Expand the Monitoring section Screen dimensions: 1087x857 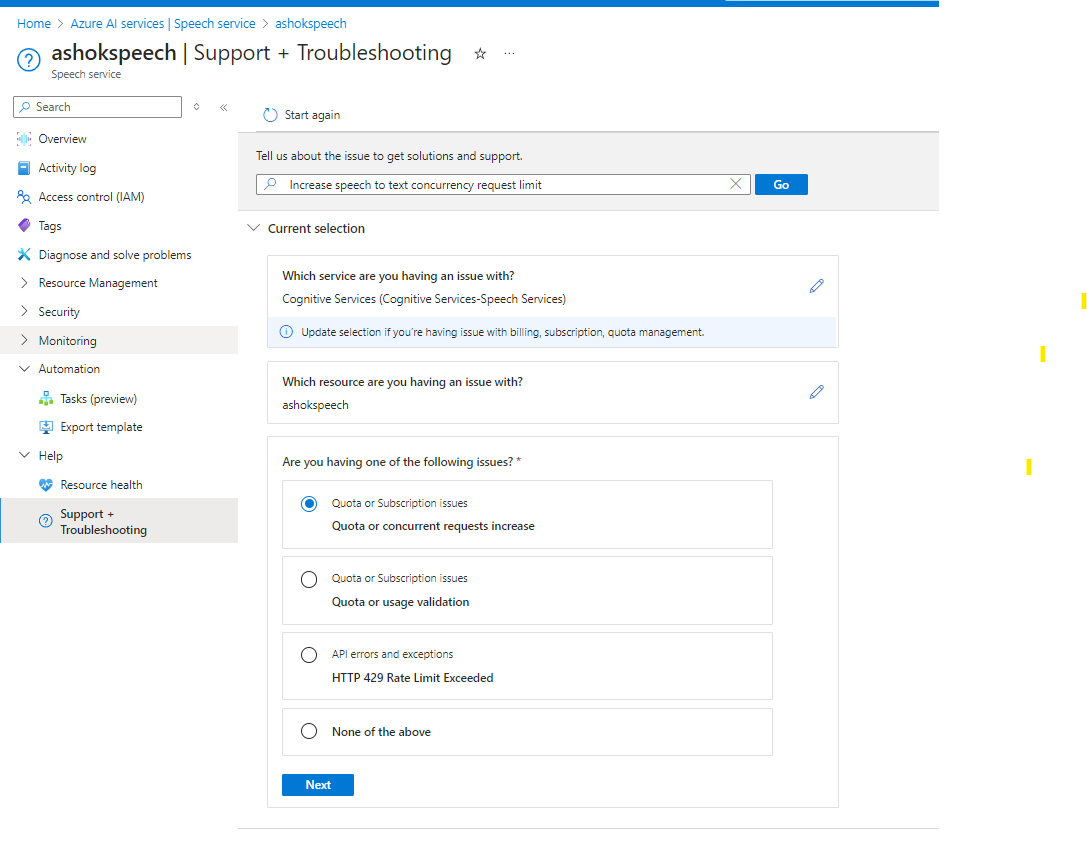click(x=22, y=339)
